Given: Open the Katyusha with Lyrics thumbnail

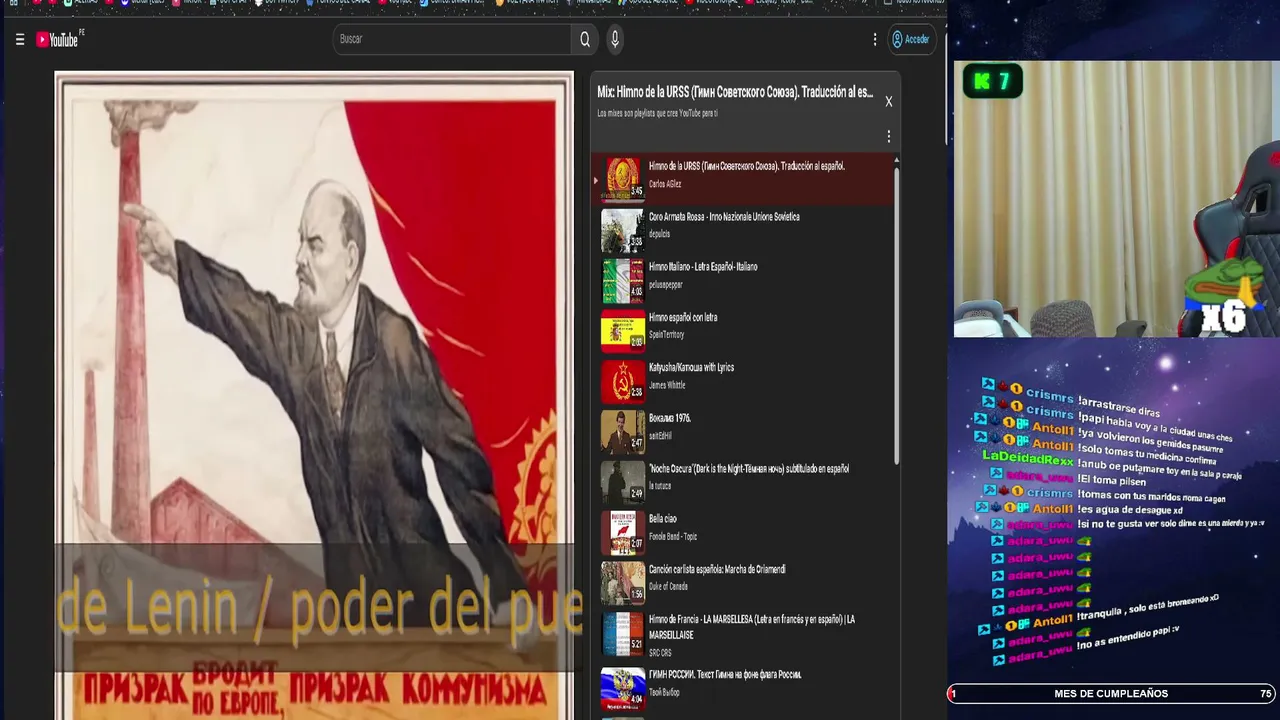Looking at the screenshot, I should pyautogui.click(x=622, y=380).
